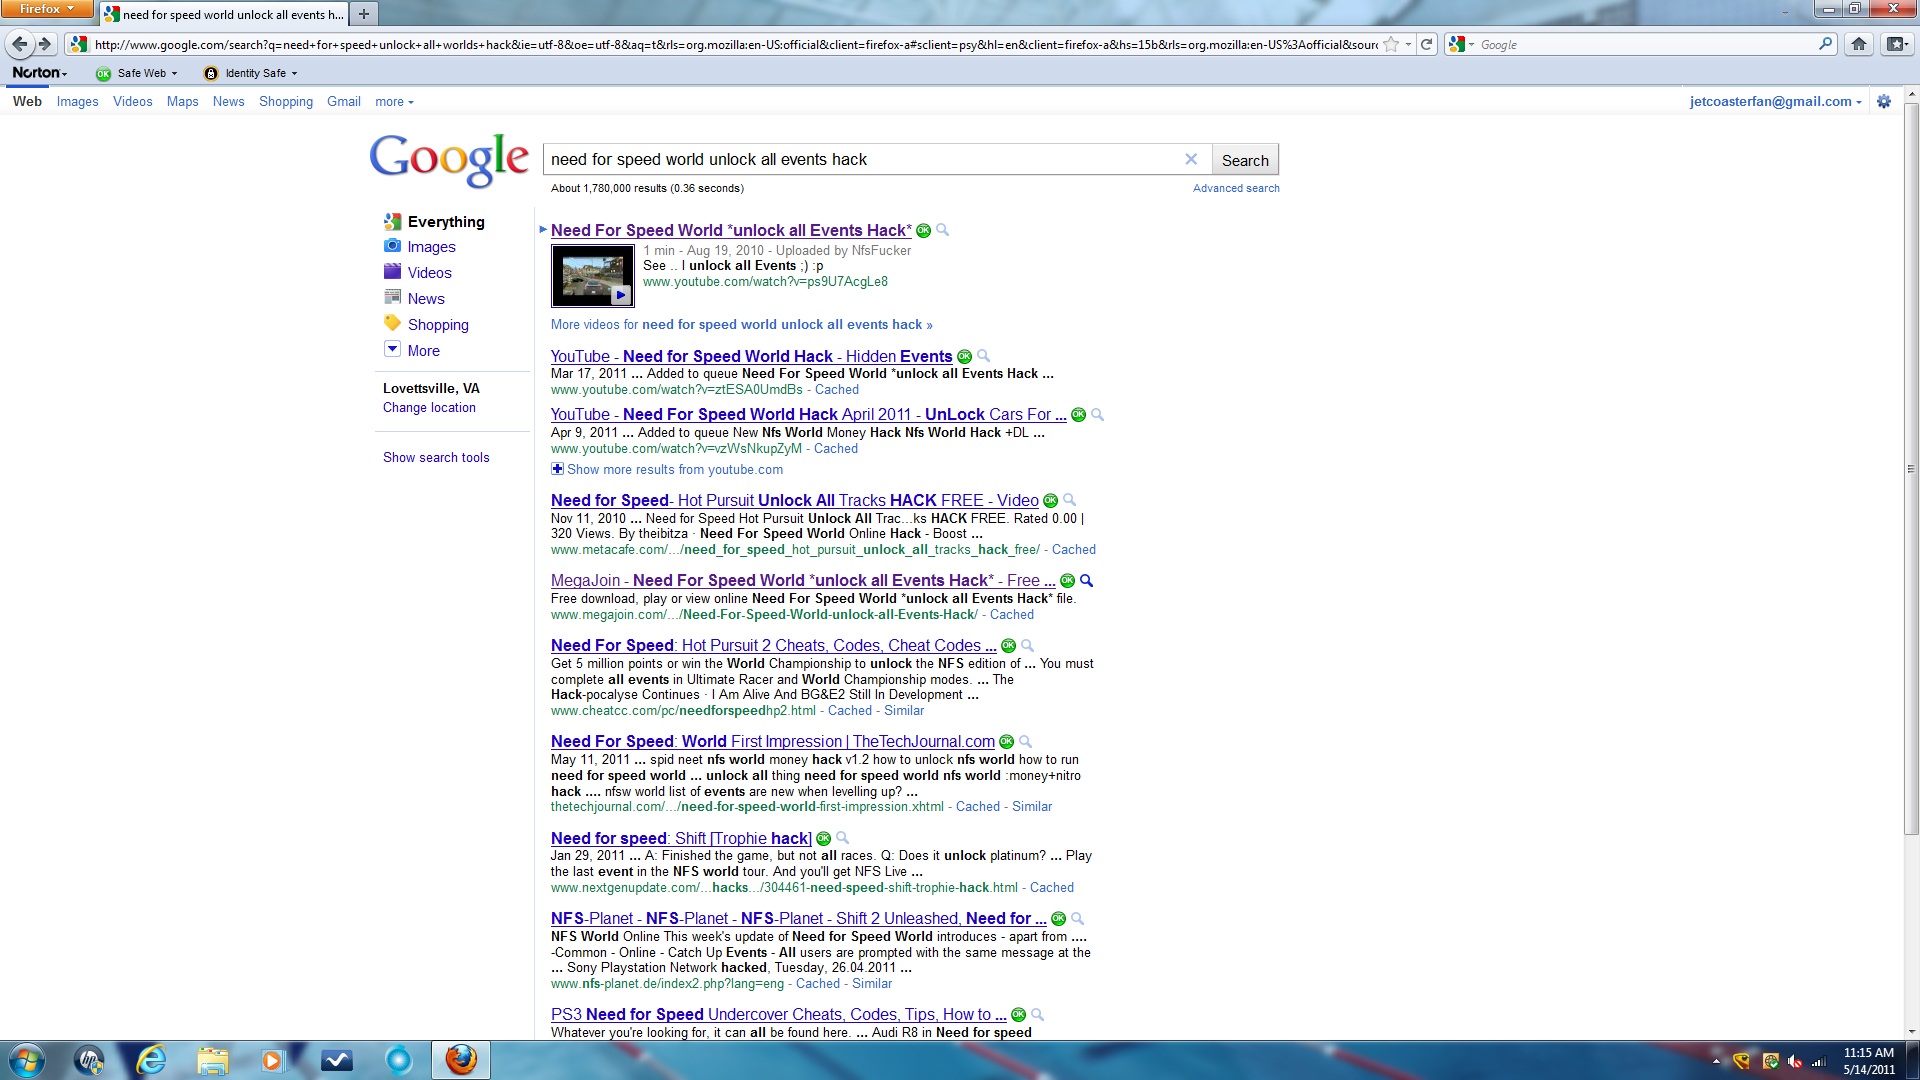Viewport: 1920px width, 1080px height.
Task: Open Windows Explorer folder in taskbar
Action: (x=213, y=1060)
